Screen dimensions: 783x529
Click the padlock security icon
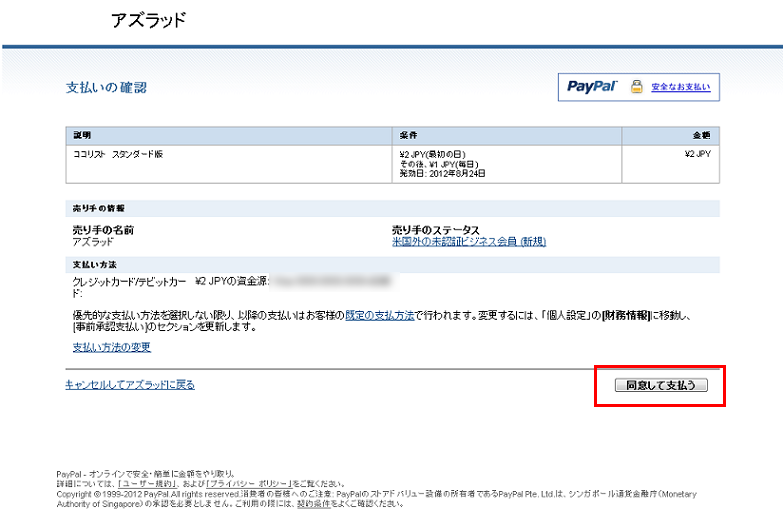pyautogui.click(x=637, y=86)
